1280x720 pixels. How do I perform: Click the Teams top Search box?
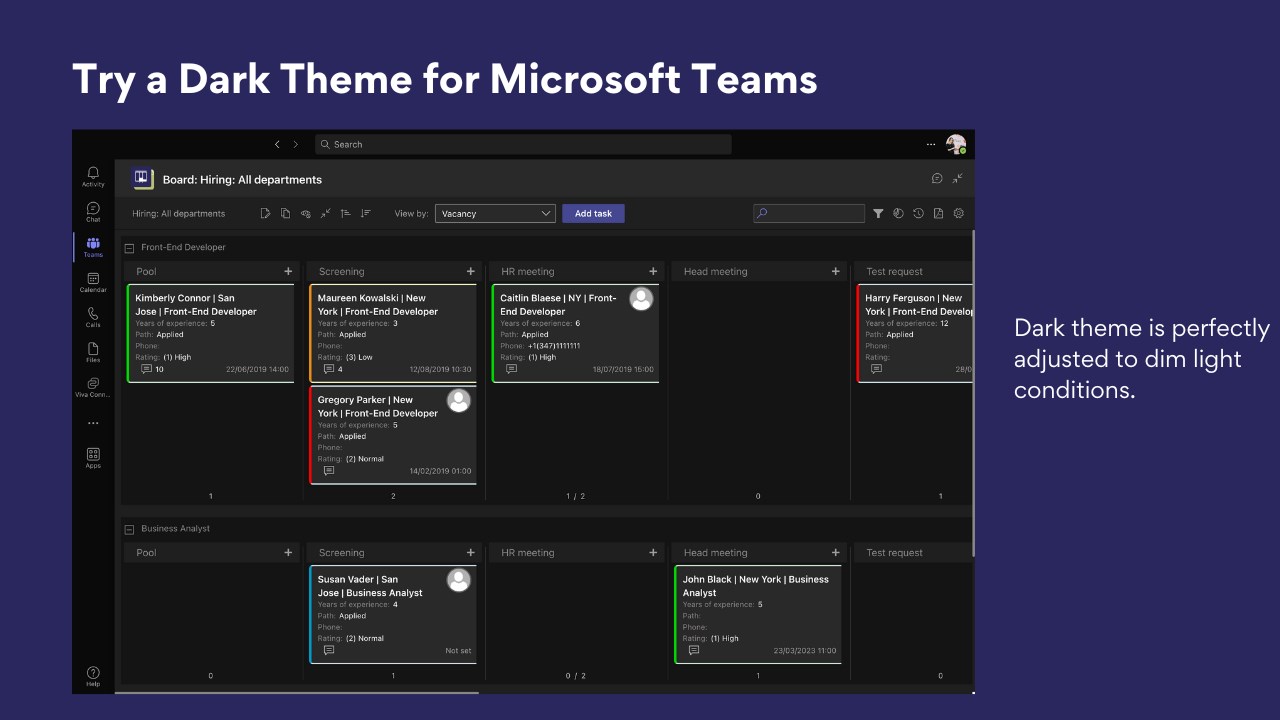(523, 144)
